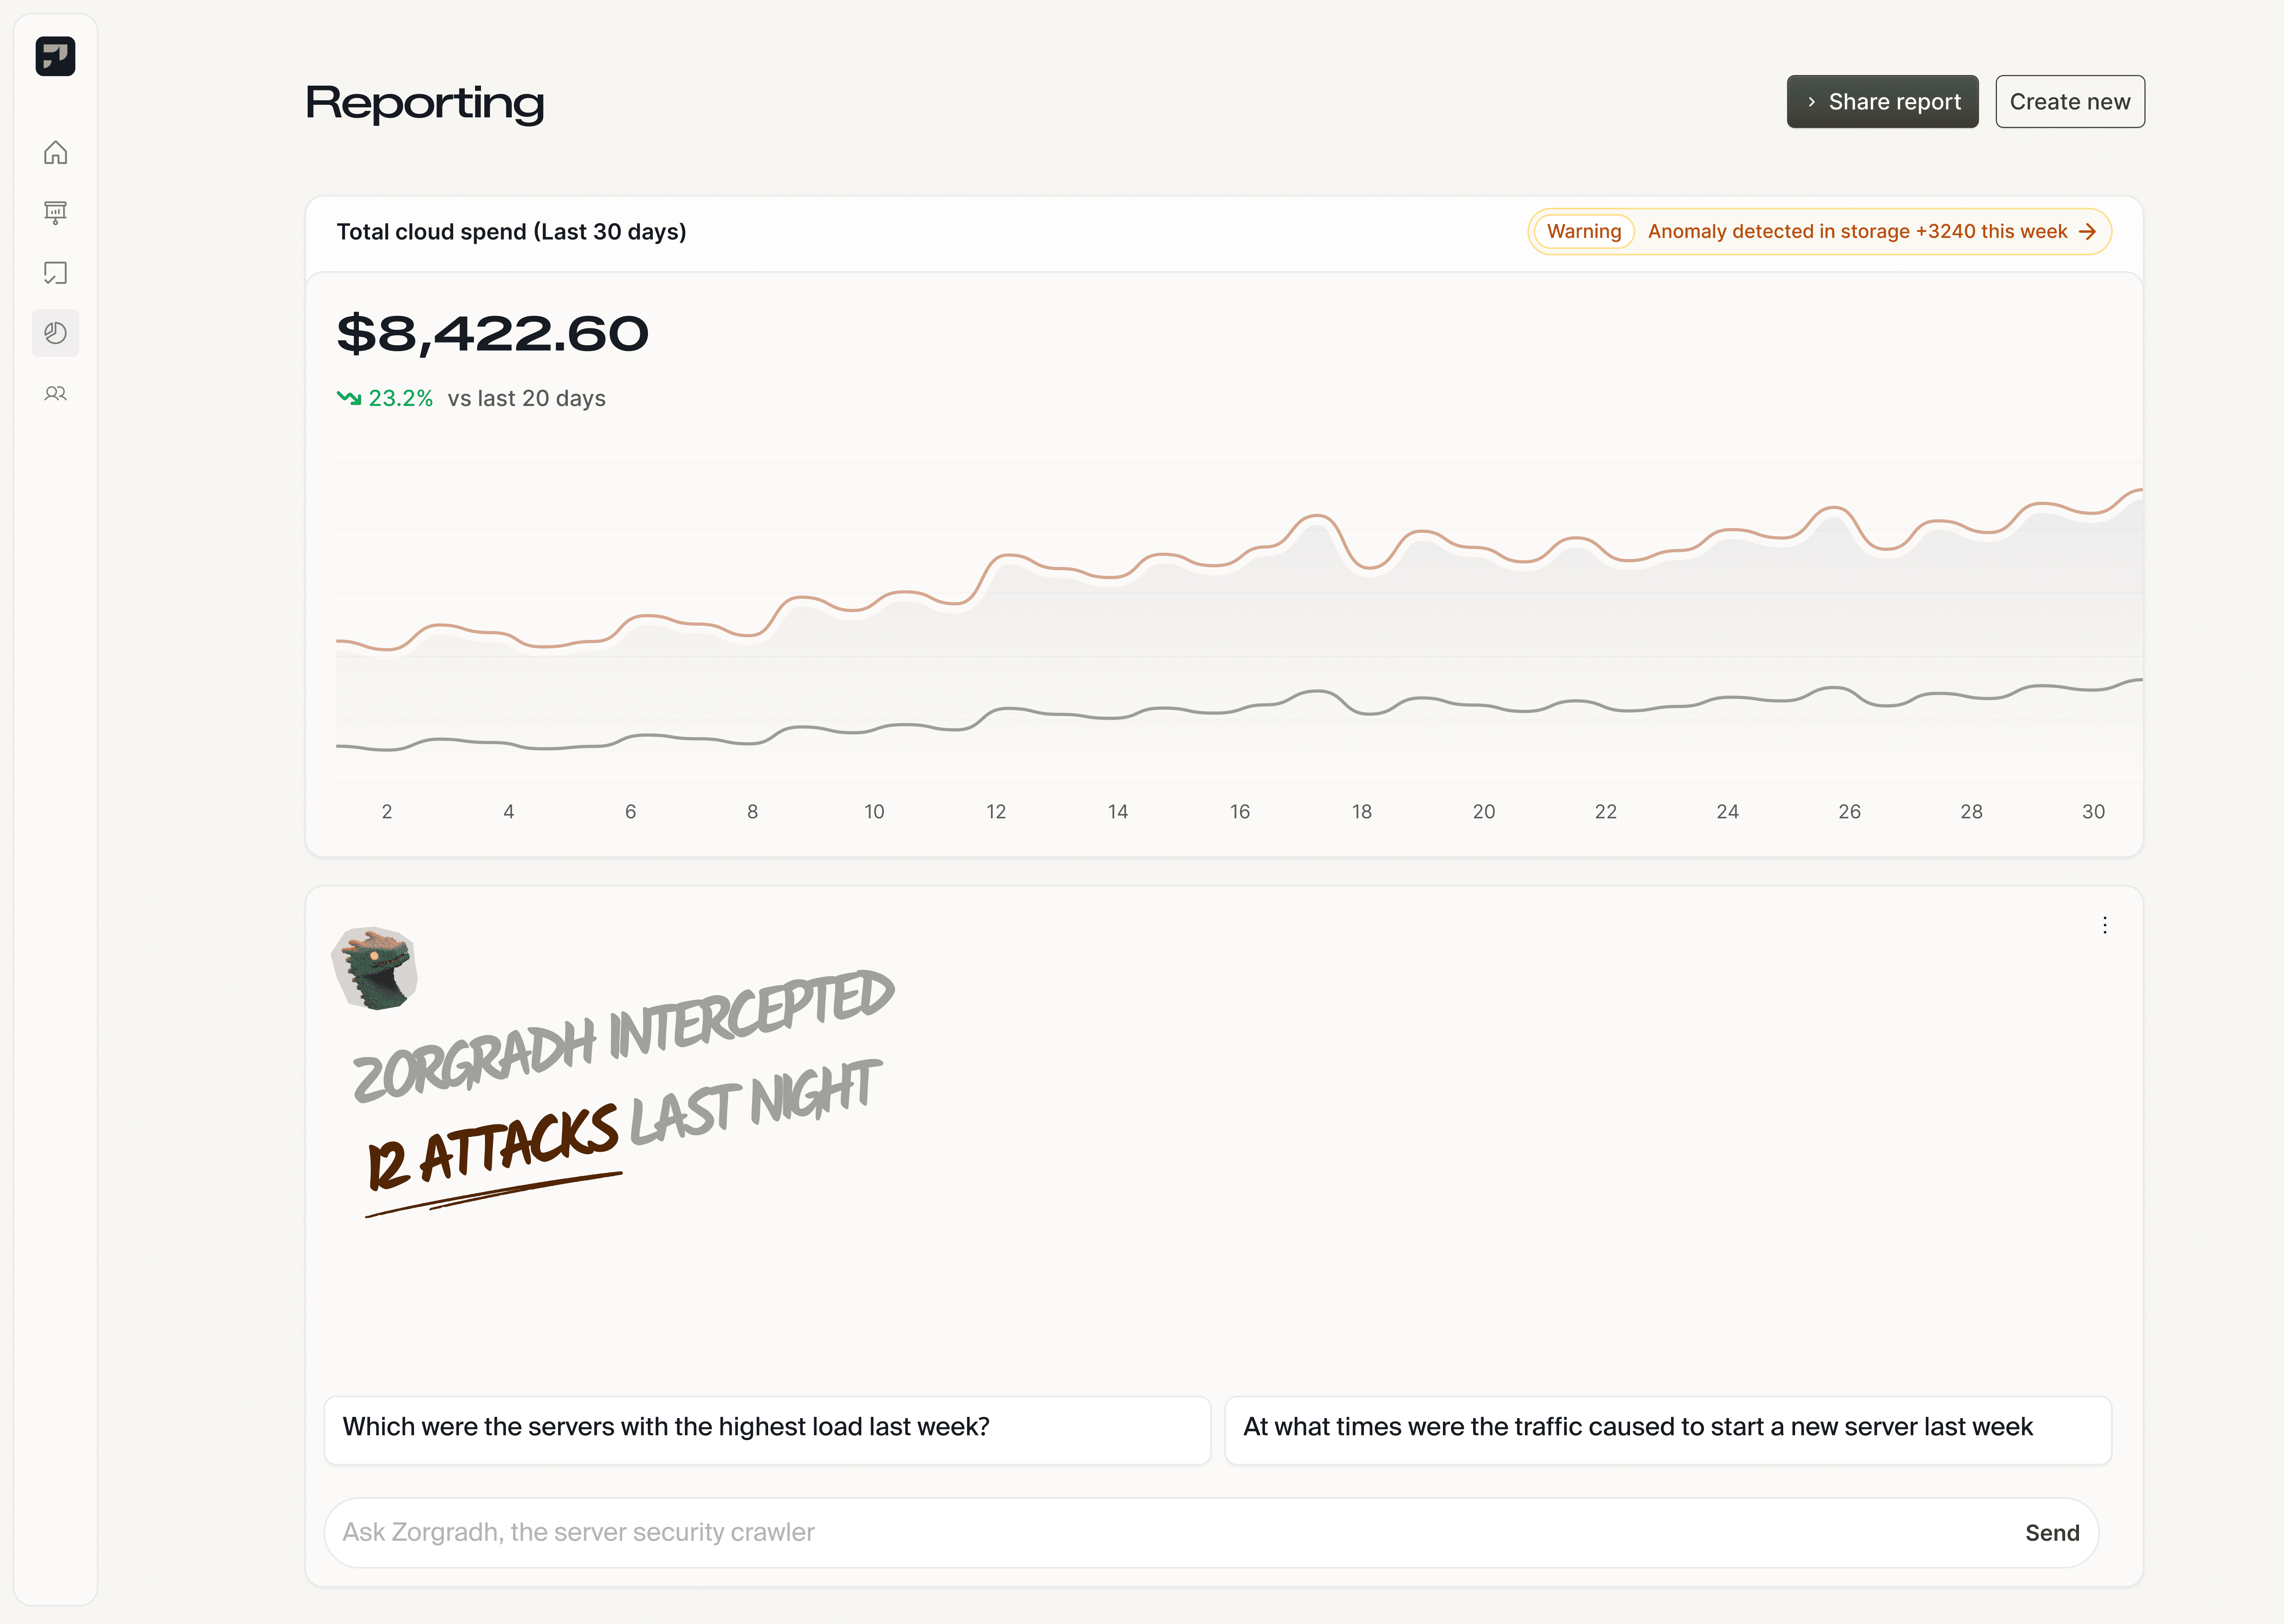Viewport: 2284px width, 1624px height.
Task: Open the Warning badge
Action: (x=1584, y=232)
